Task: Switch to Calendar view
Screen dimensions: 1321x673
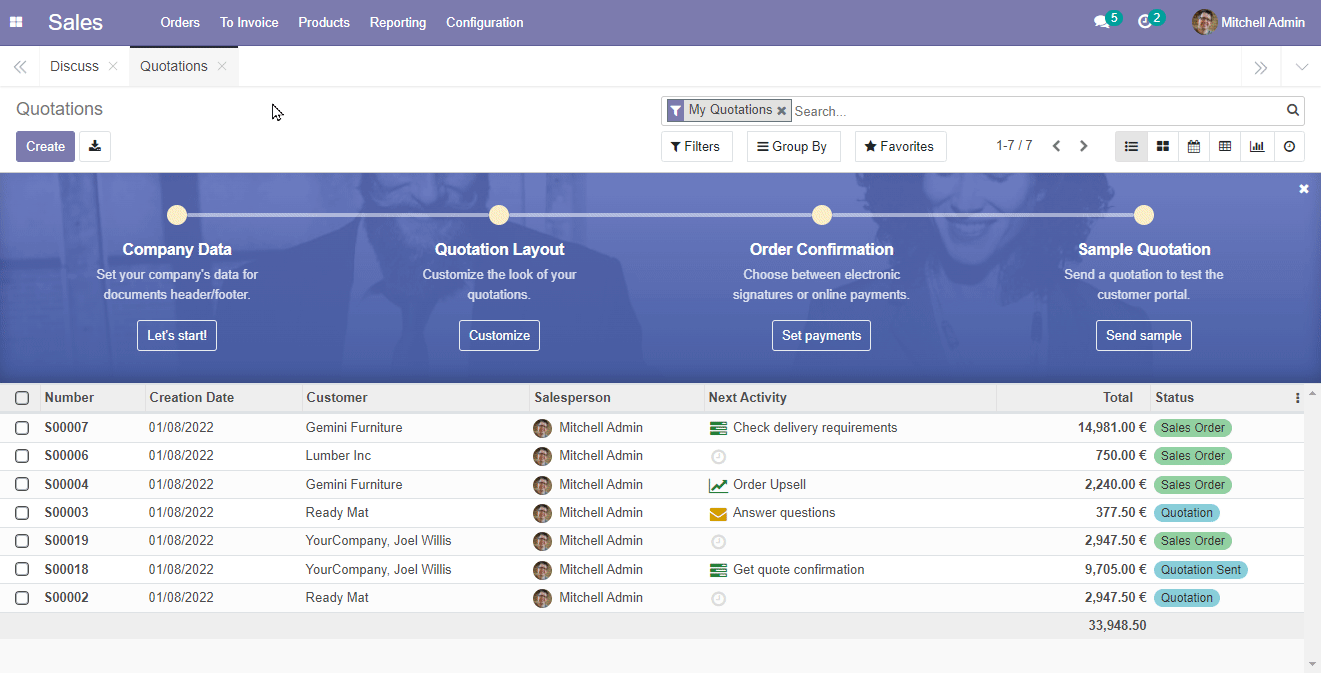Action: pyautogui.click(x=1194, y=146)
